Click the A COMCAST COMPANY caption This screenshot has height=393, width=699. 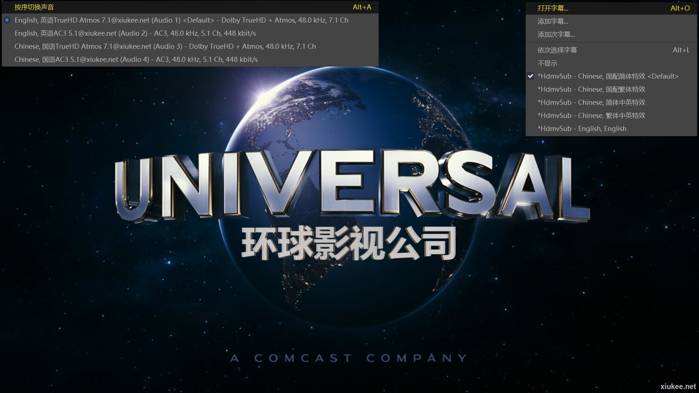tap(349, 358)
